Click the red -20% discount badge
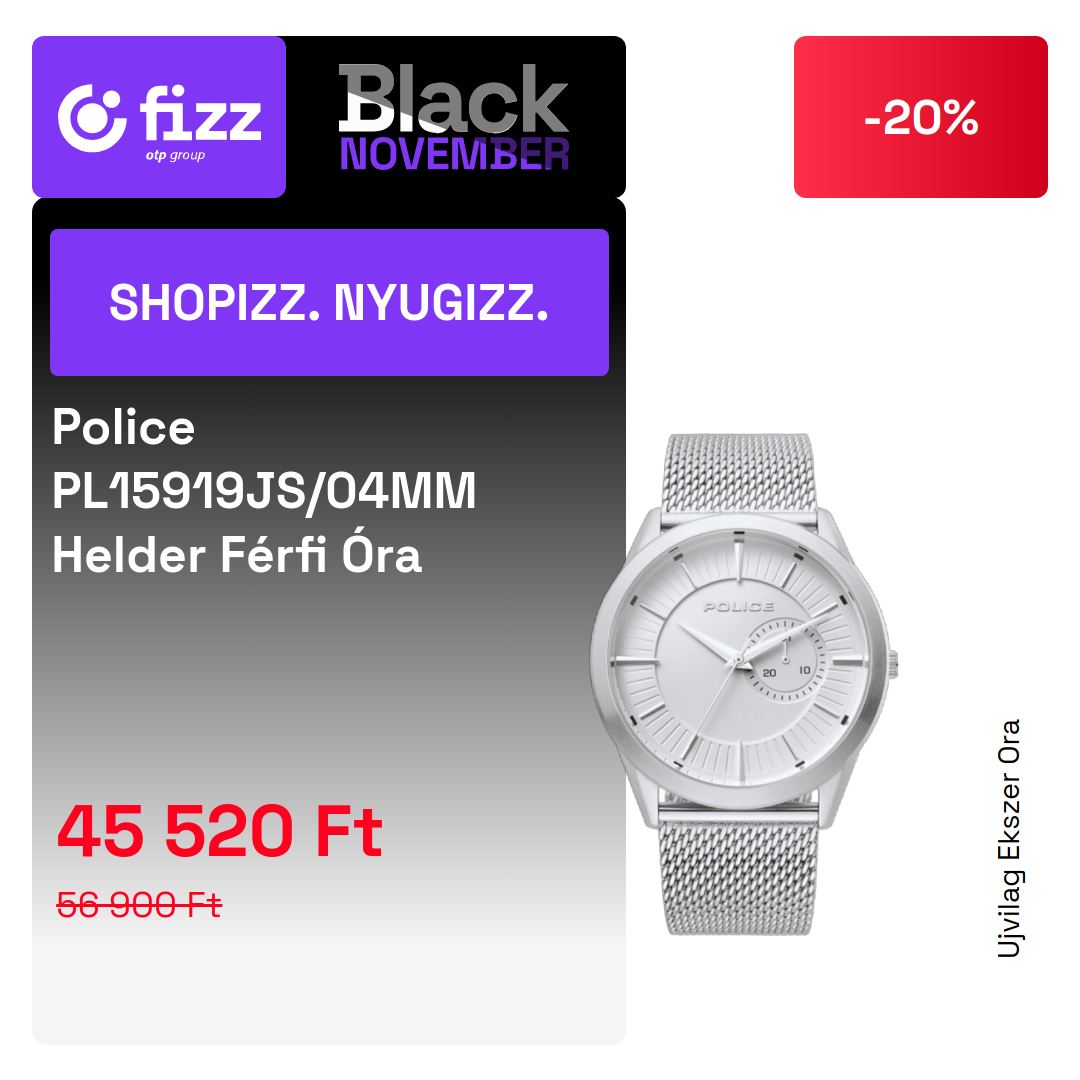 [x=920, y=117]
